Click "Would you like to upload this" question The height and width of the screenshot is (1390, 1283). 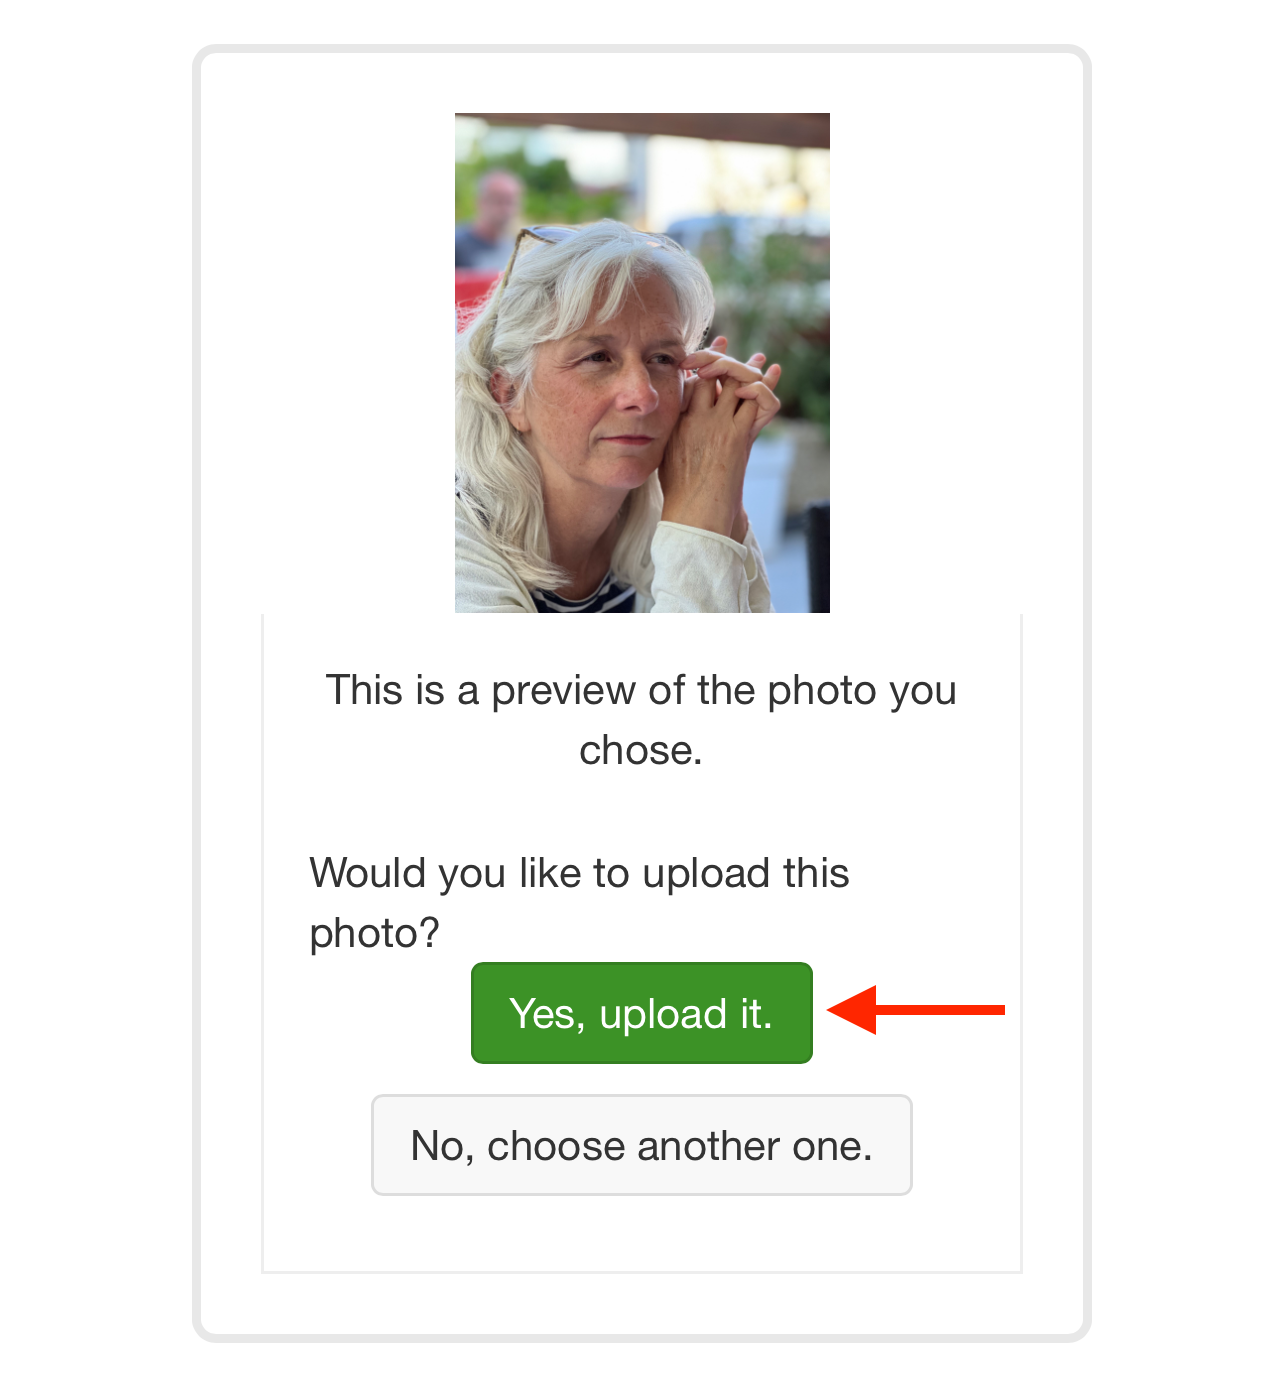579,873
